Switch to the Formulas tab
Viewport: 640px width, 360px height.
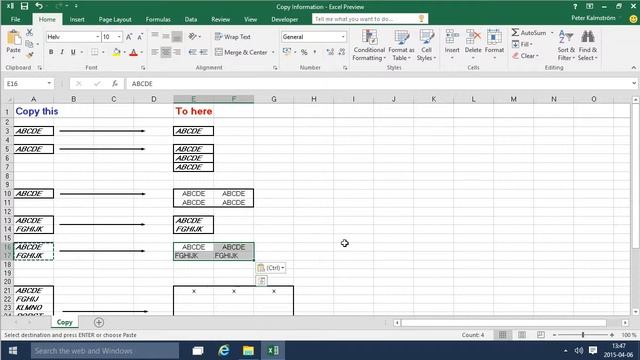point(158,19)
